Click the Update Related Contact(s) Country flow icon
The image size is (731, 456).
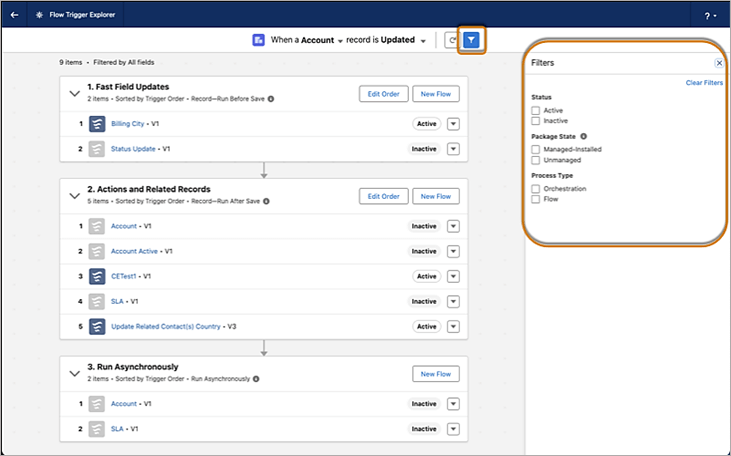point(97,326)
